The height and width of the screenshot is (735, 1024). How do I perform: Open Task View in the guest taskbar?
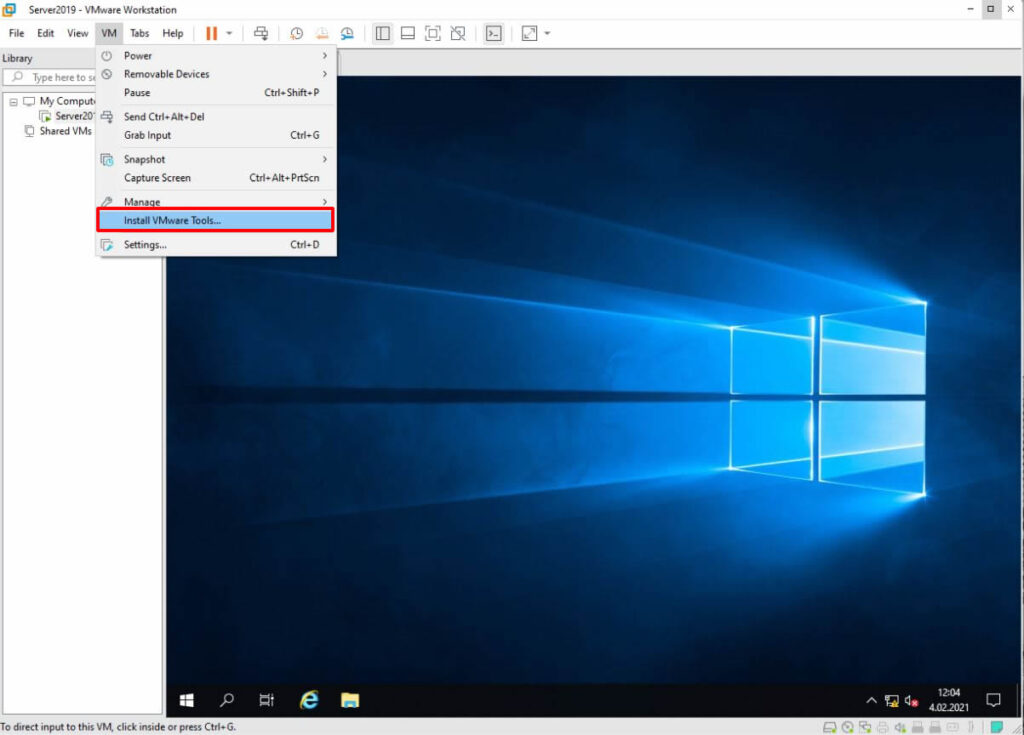266,700
